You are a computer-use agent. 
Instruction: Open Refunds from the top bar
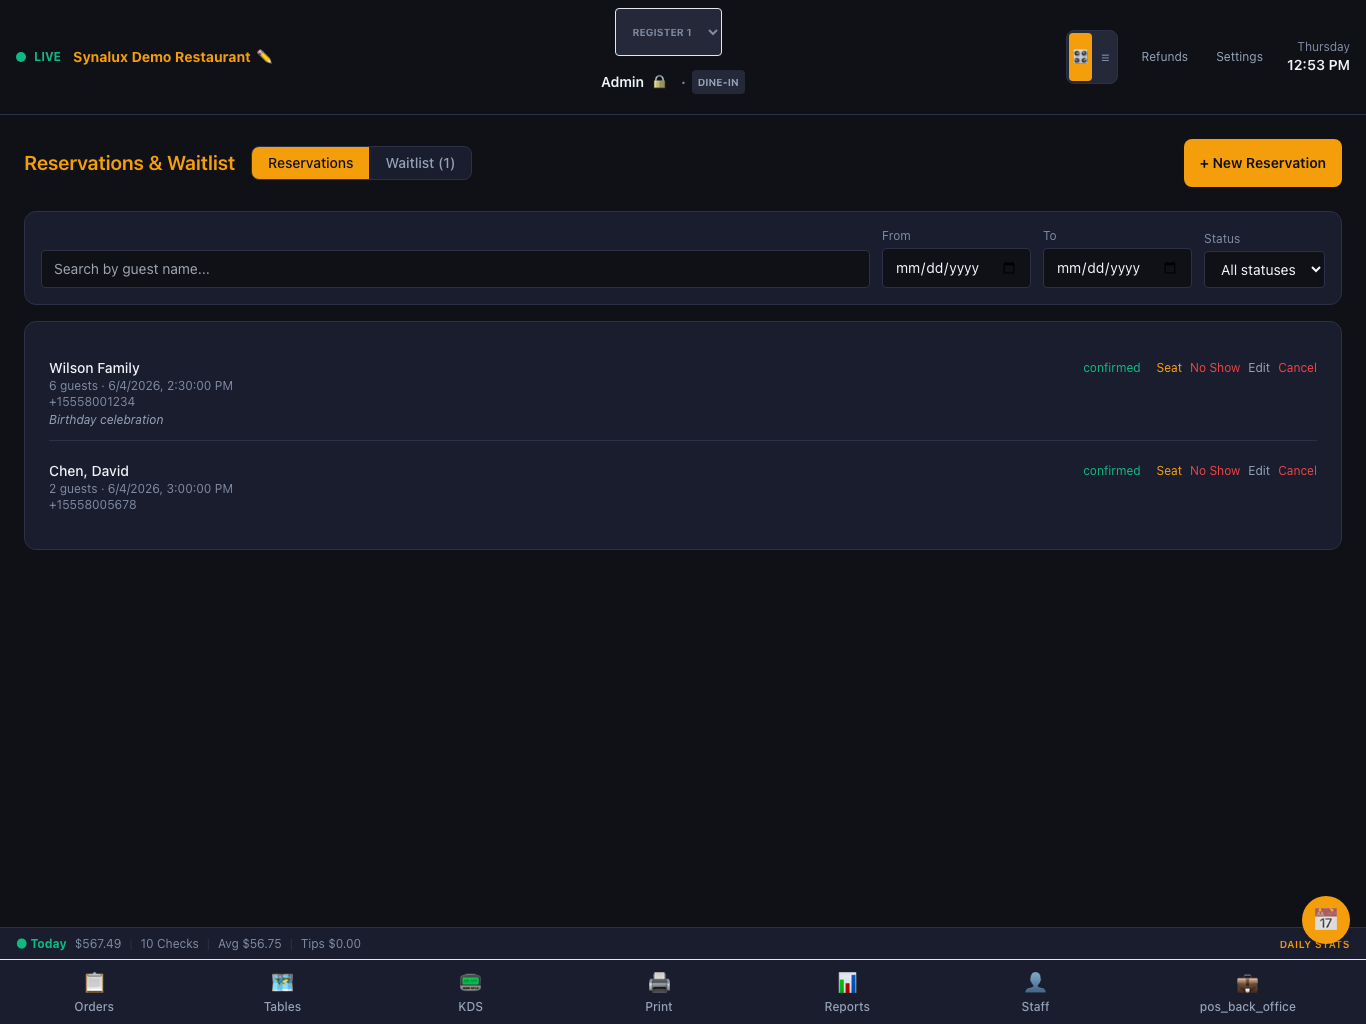click(x=1164, y=57)
